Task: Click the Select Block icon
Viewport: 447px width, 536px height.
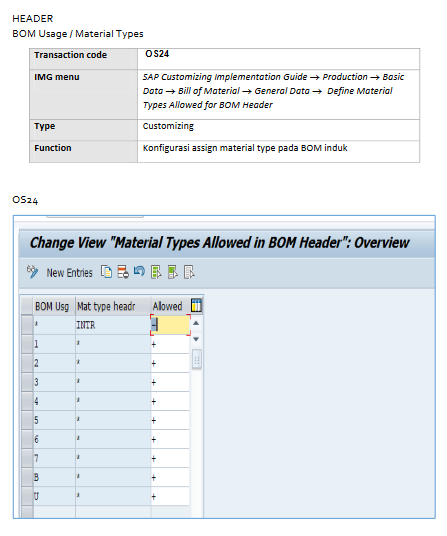Action: tap(173, 272)
